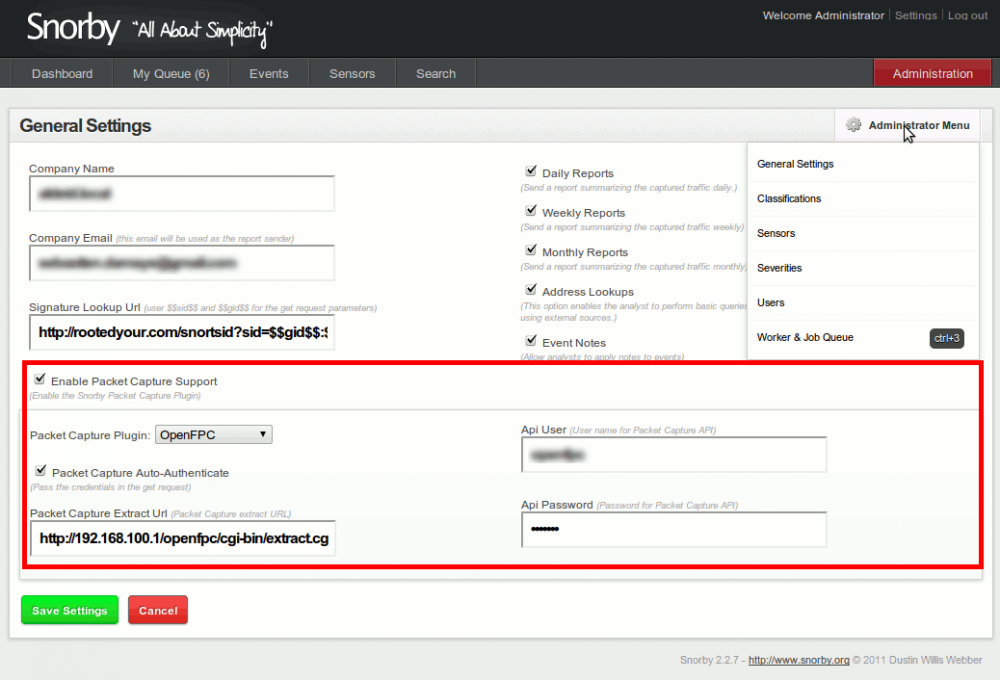This screenshot has width=1000, height=680.
Task: Open the Packet Capture Plugin dropdown
Action: pyautogui.click(x=214, y=434)
